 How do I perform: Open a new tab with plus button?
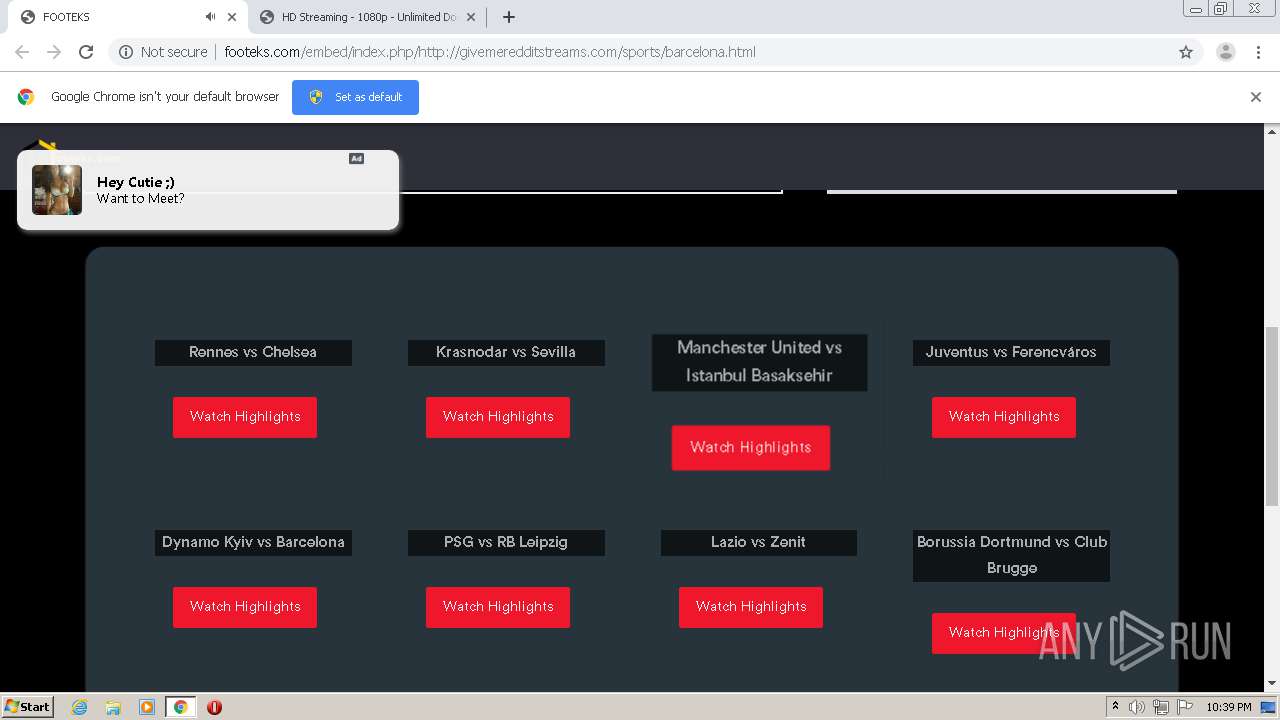click(x=509, y=17)
